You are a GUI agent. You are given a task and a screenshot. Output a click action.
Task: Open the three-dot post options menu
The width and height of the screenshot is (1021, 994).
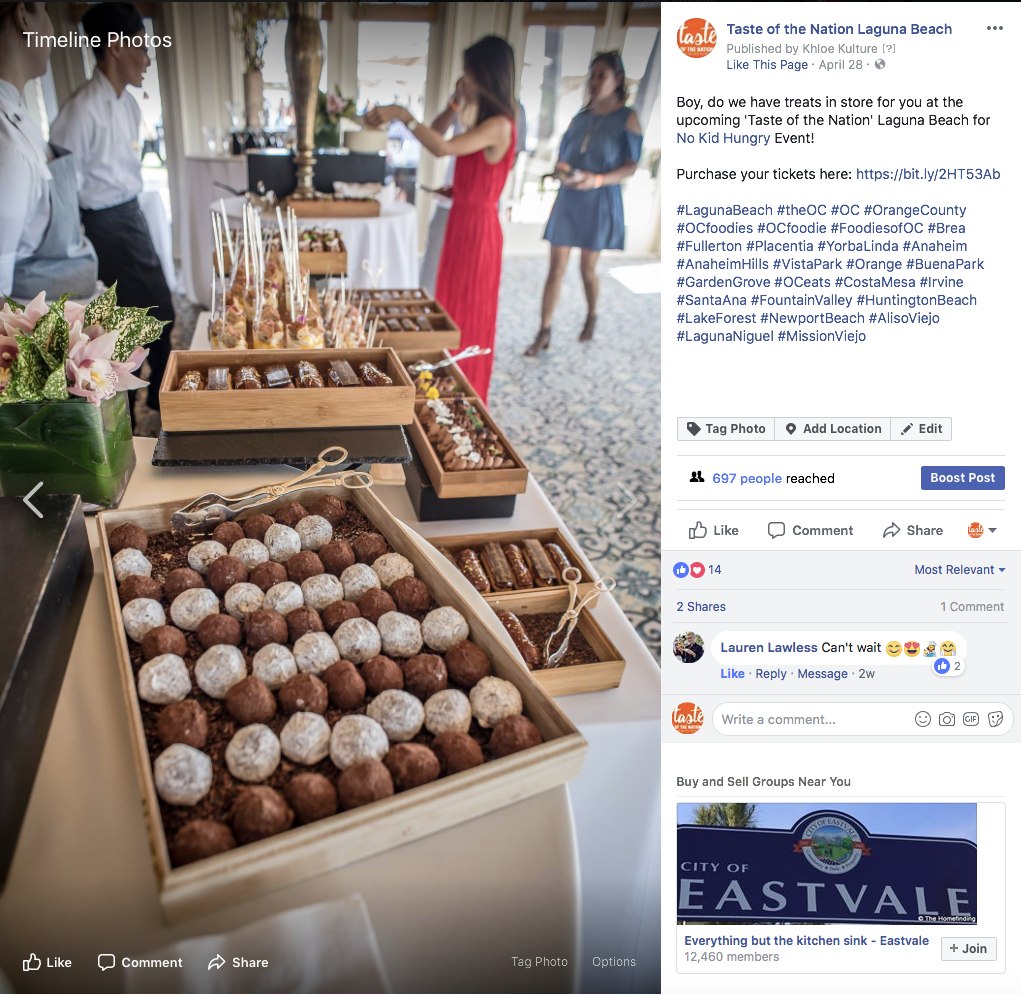(x=994, y=28)
